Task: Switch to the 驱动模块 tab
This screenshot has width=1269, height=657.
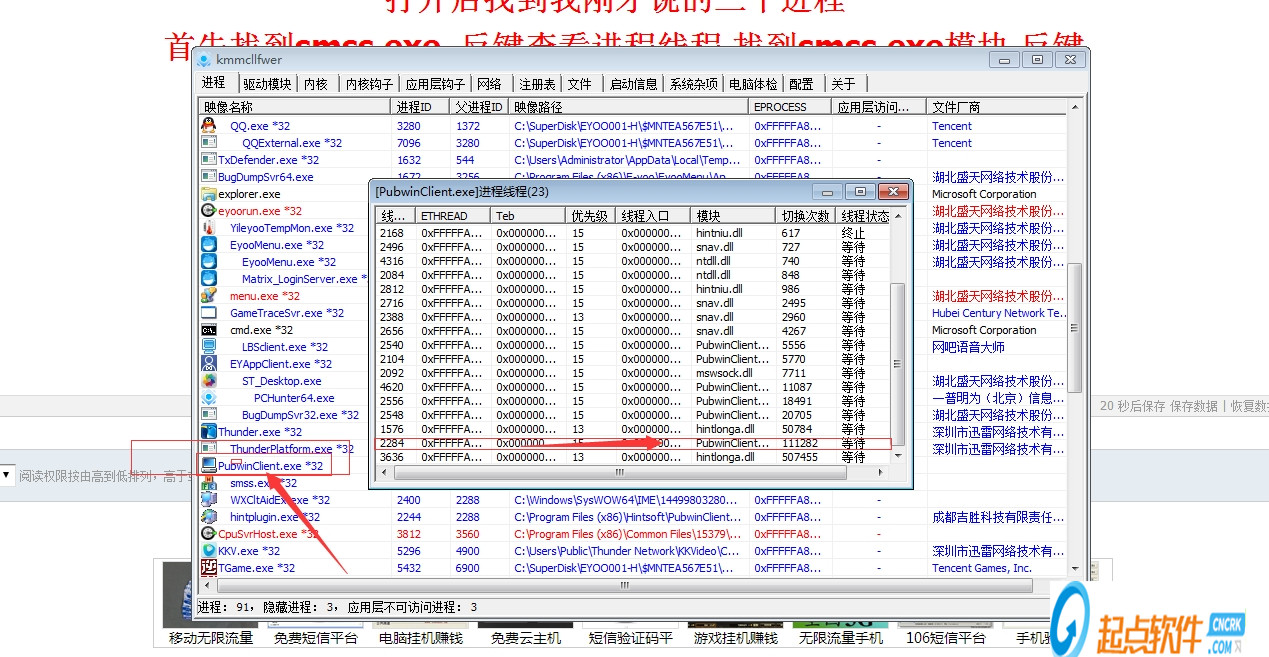Action: click(x=268, y=84)
